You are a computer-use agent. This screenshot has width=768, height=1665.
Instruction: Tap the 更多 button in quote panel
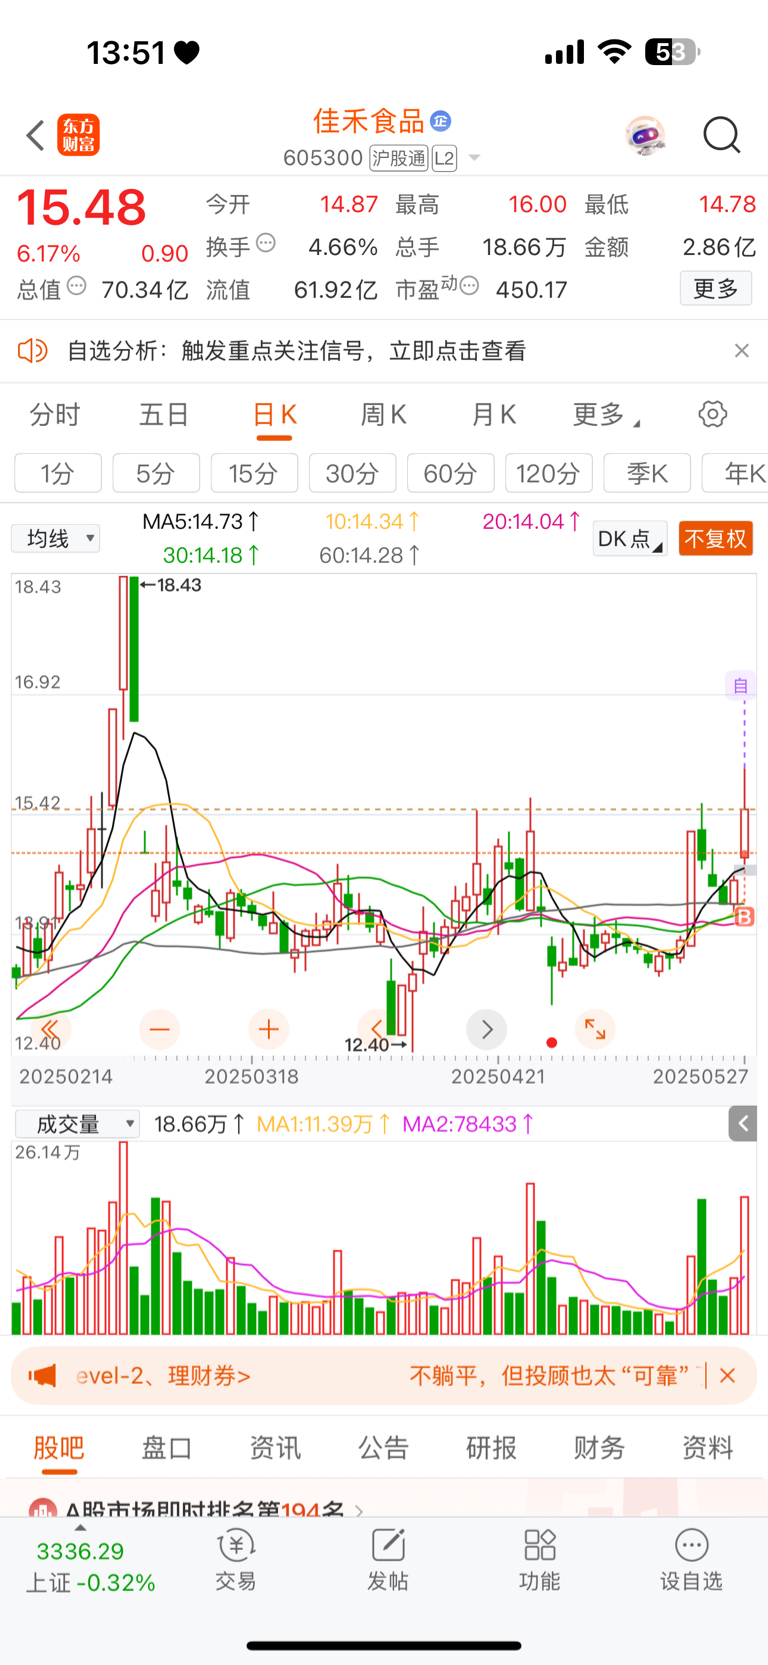716,289
